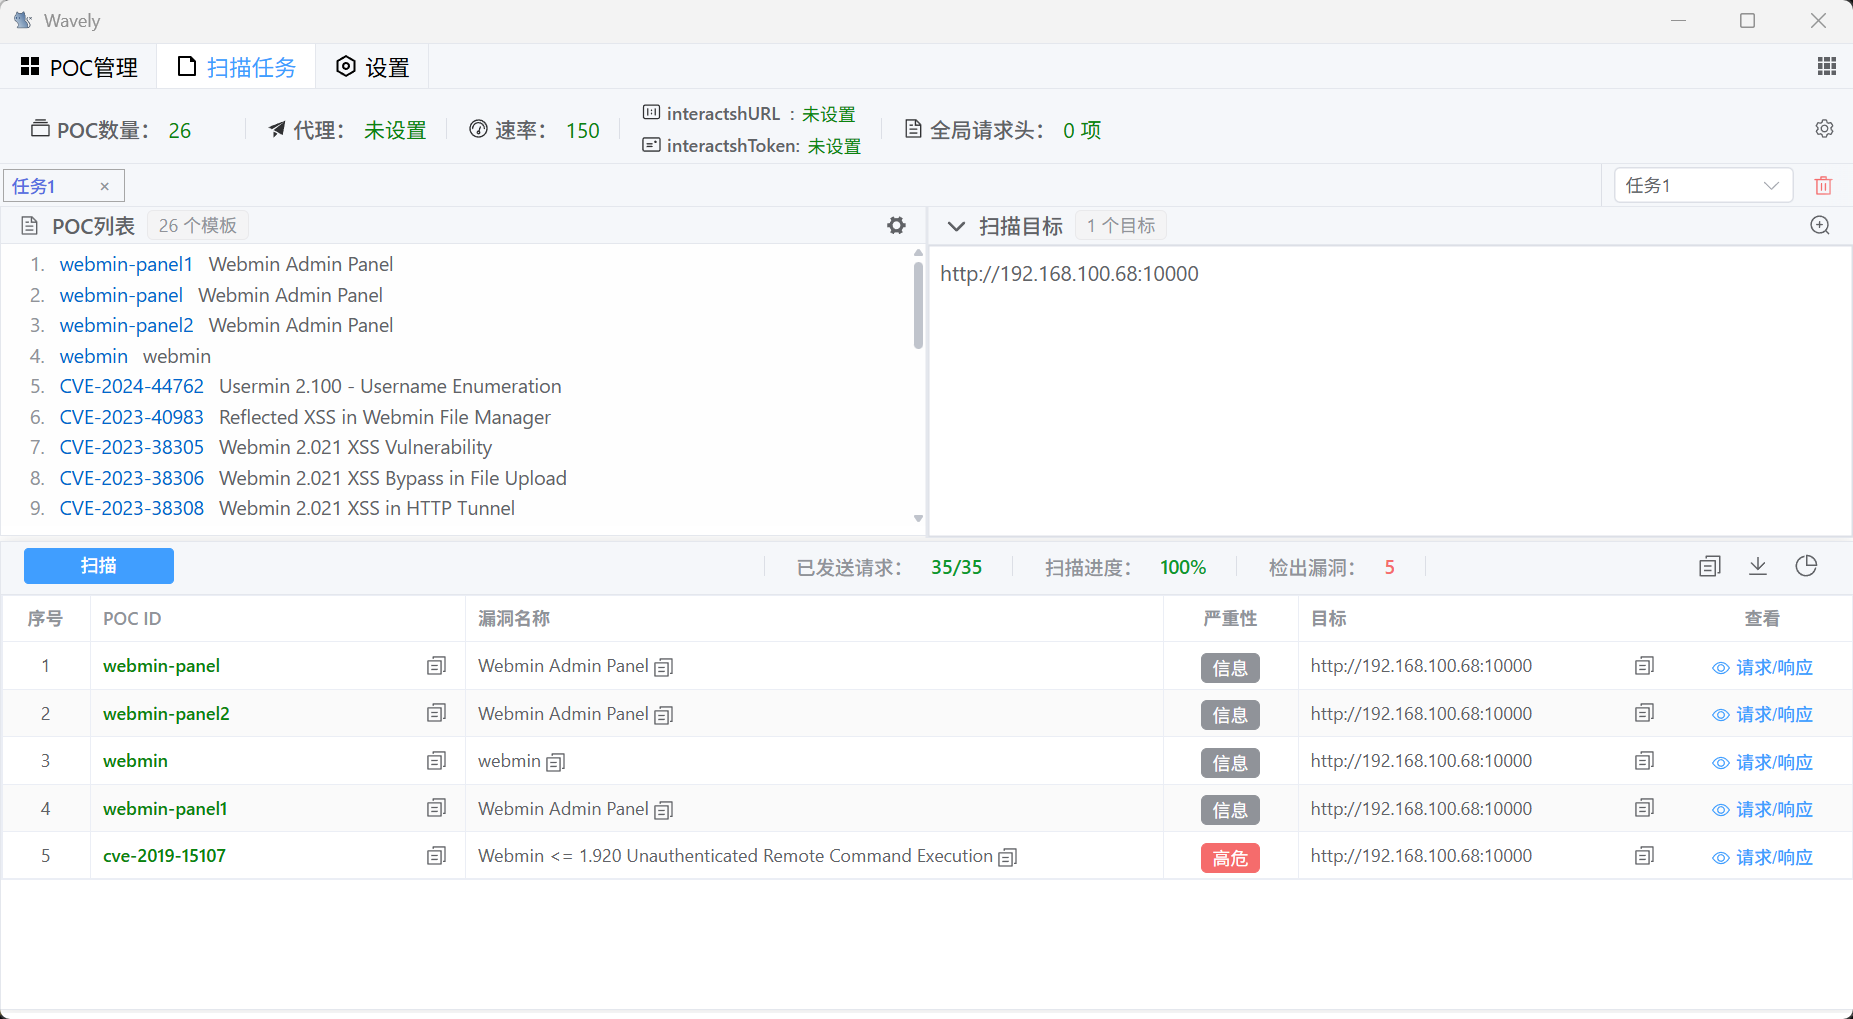This screenshot has height=1019, width=1853.
Task: Copy the Remote Command Execution vulnerability name
Action: click(x=1007, y=857)
